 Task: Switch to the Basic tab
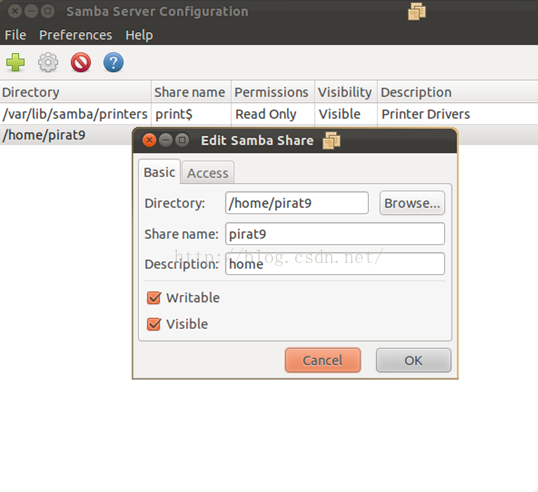[x=160, y=172]
